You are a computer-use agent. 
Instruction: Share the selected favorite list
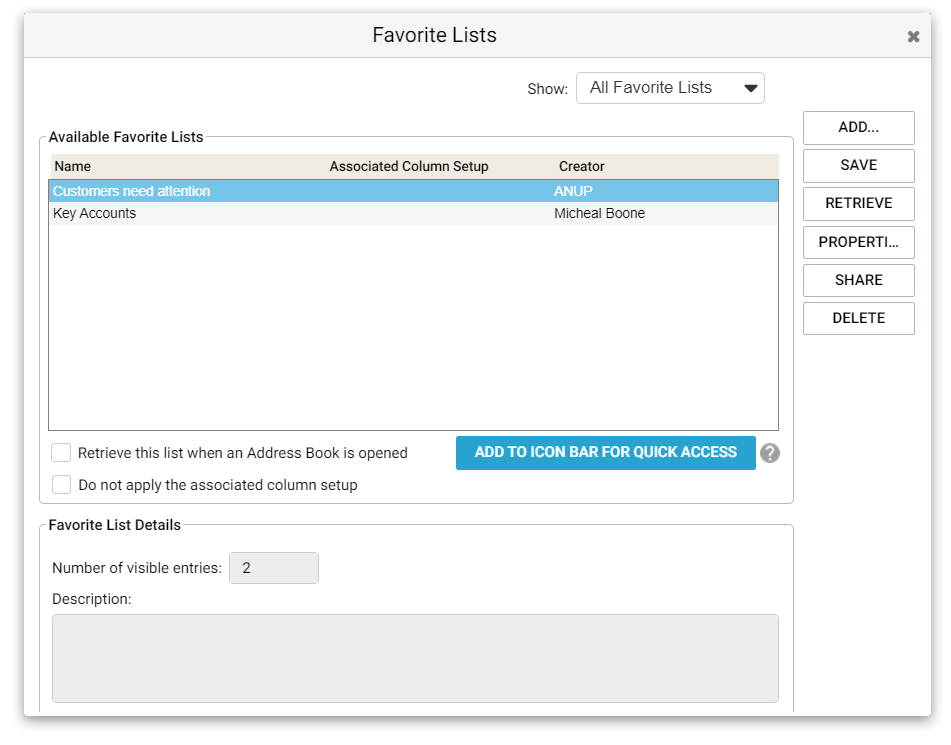[x=859, y=280]
